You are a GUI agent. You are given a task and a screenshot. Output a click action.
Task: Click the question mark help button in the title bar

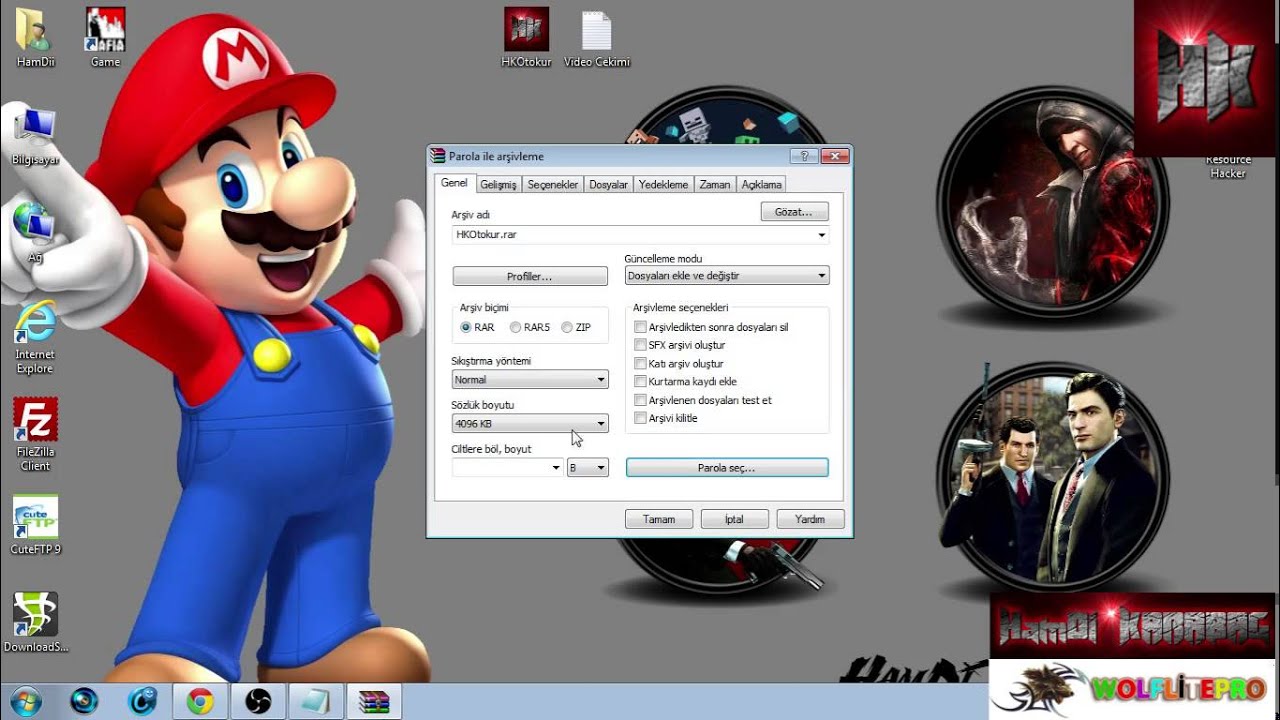click(804, 156)
